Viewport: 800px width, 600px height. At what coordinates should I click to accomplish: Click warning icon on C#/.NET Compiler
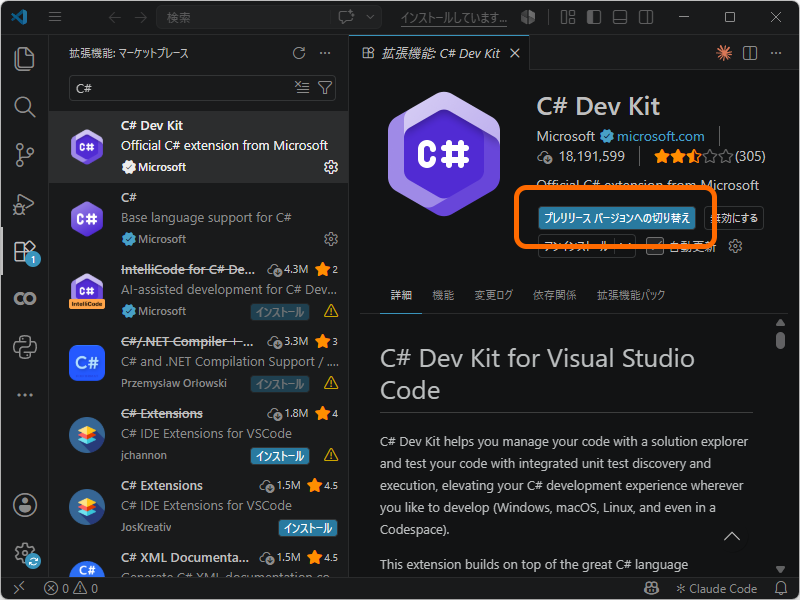click(x=331, y=383)
